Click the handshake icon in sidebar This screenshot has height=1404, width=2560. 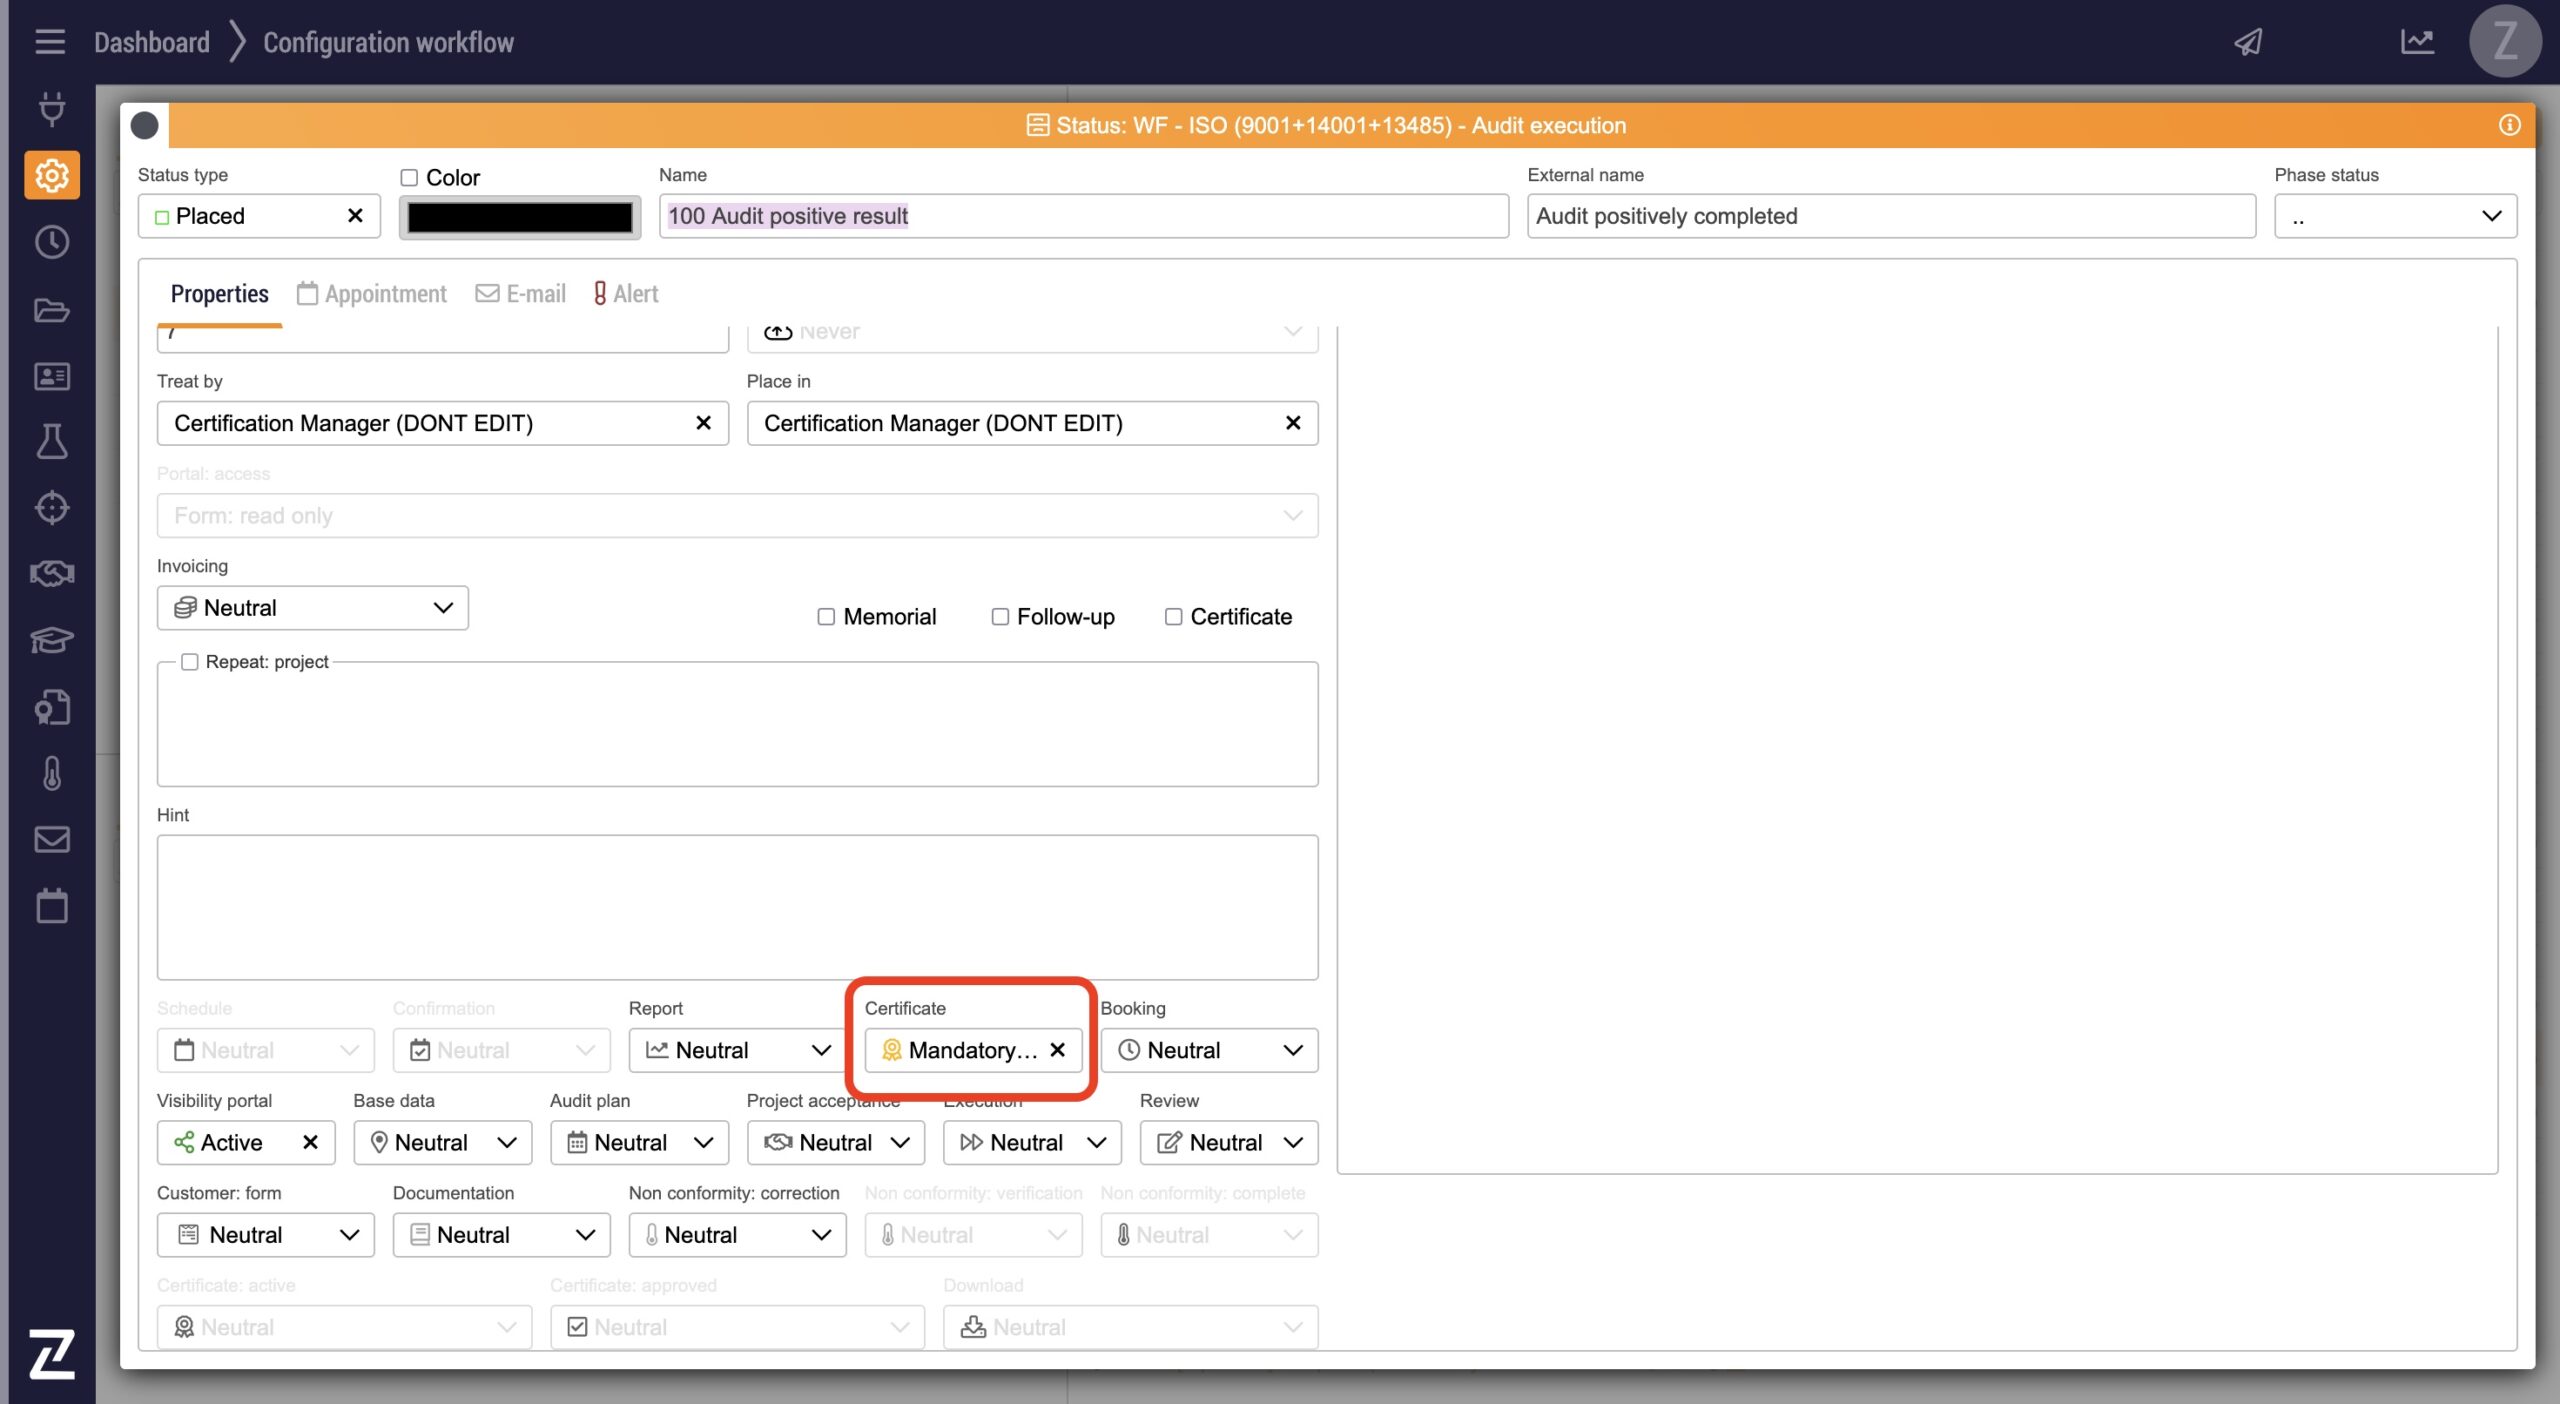point(52,573)
